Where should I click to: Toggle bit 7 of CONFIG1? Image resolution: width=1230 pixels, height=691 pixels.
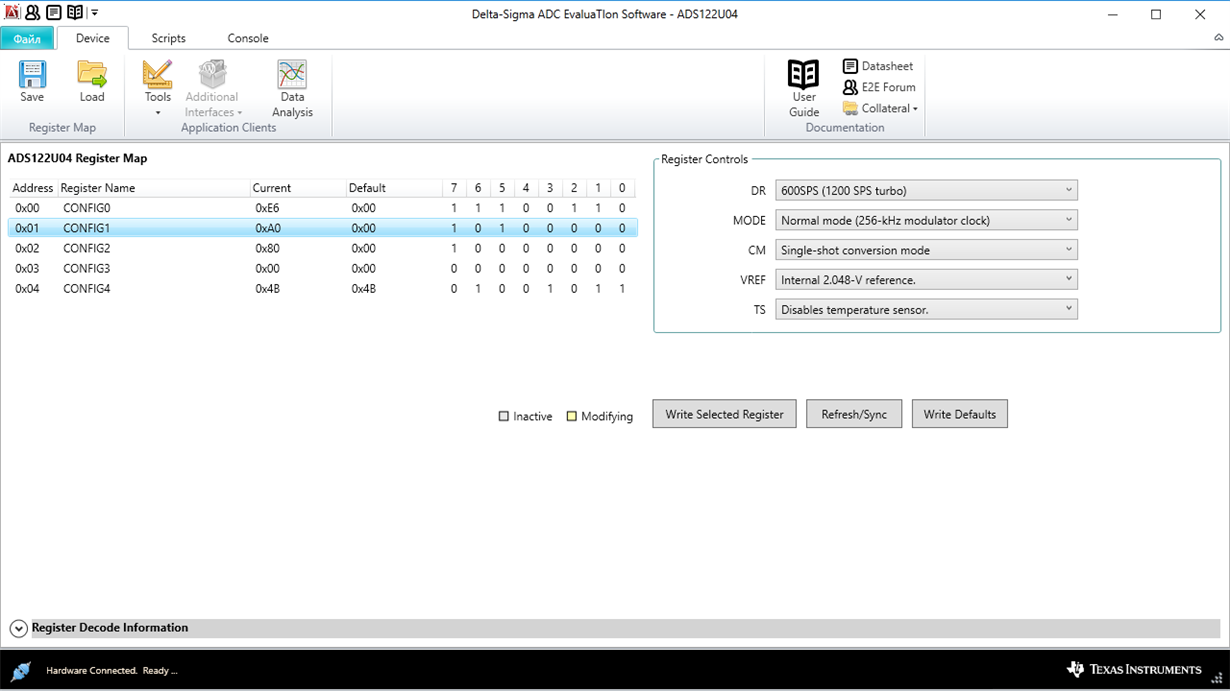tap(454, 228)
